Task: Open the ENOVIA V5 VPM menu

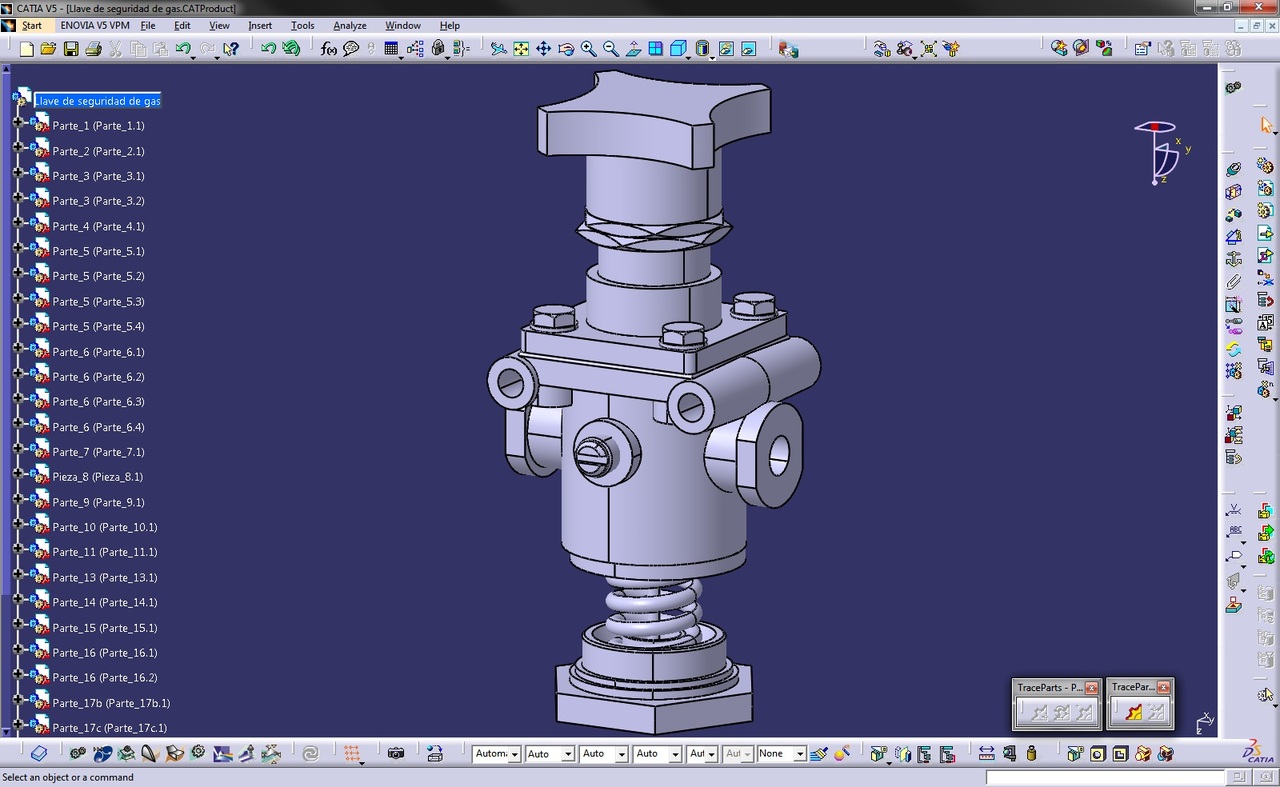Action: click(95, 25)
